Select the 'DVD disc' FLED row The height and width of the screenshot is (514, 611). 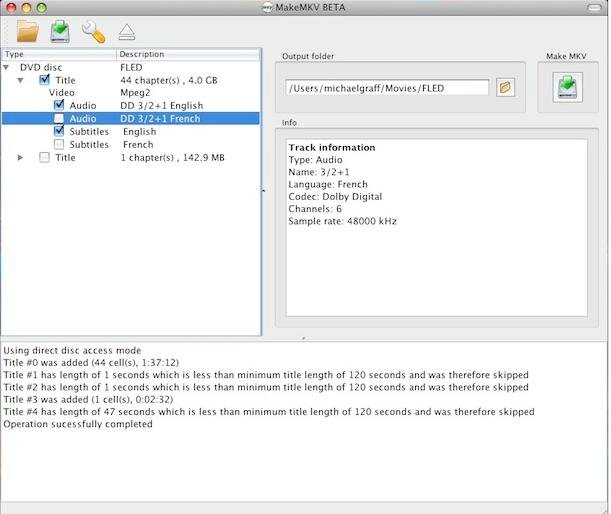(131, 67)
